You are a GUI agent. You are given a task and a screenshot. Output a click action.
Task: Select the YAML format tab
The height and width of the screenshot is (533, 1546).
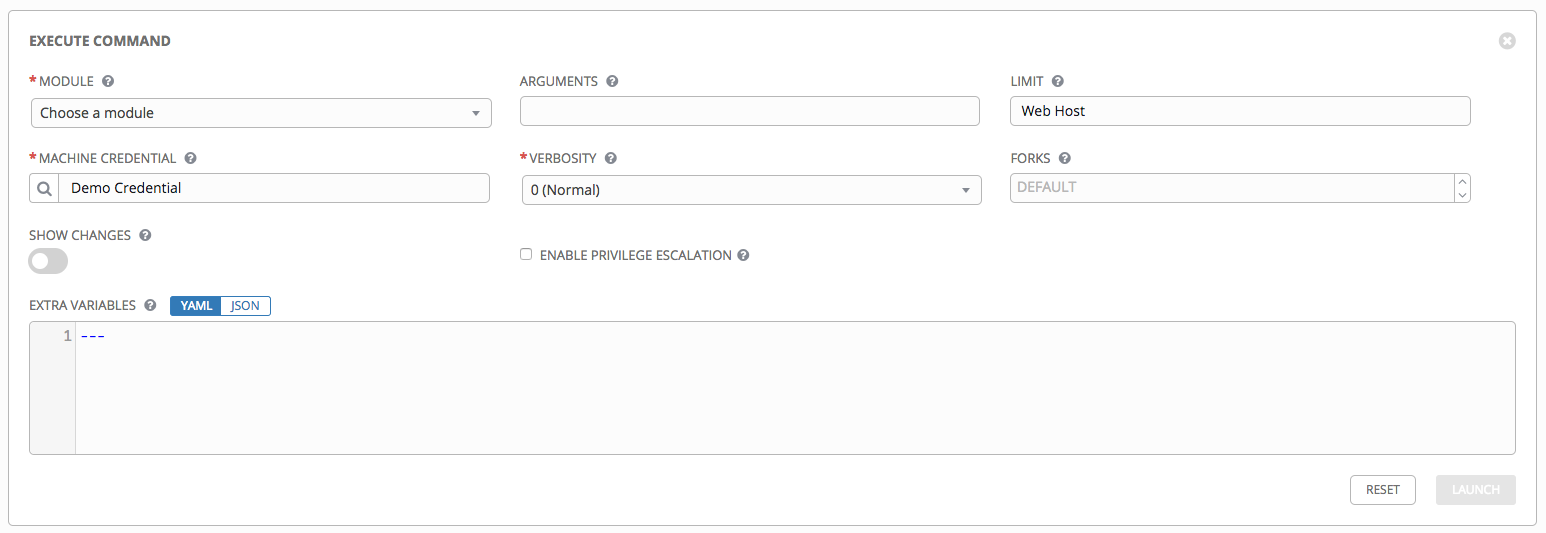[196, 305]
